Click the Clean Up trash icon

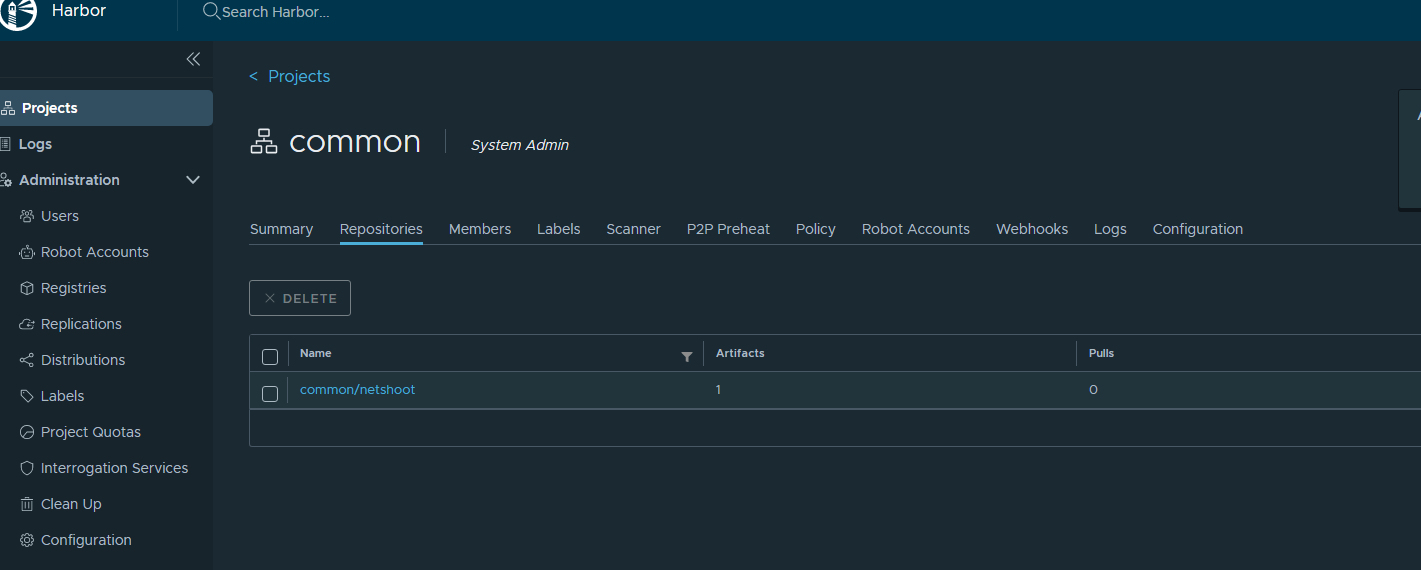(27, 504)
